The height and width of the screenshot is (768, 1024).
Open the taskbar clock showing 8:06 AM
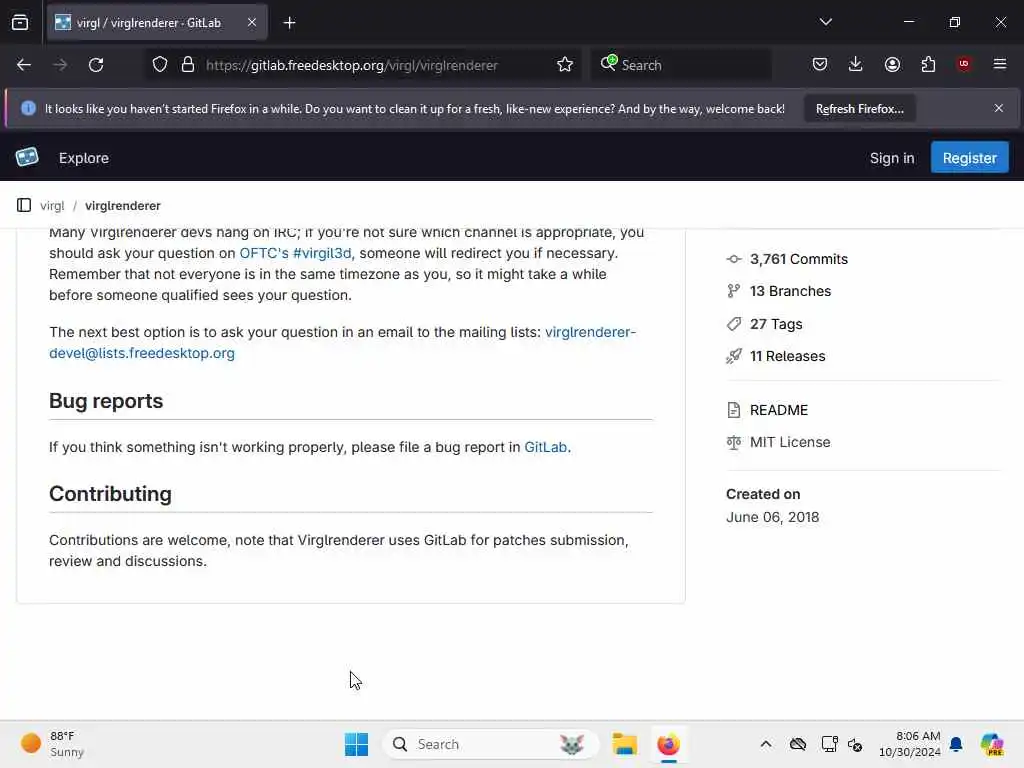[x=909, y=744]
